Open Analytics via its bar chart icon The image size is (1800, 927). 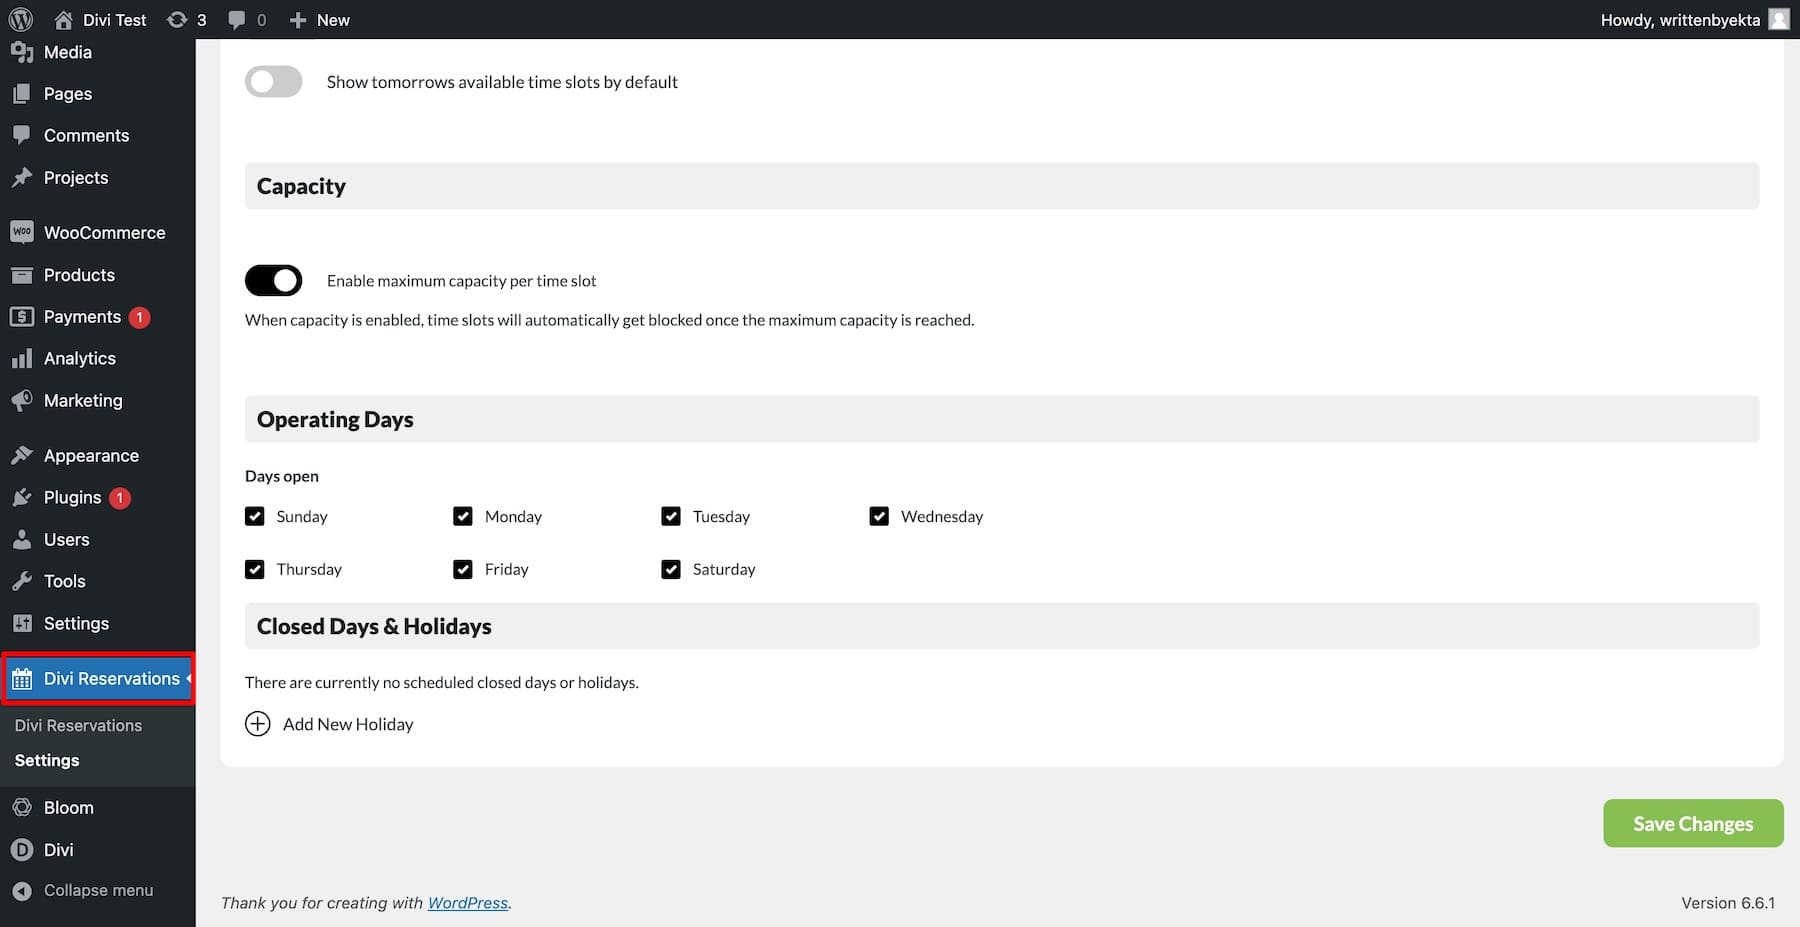click(x=22, y=358)
